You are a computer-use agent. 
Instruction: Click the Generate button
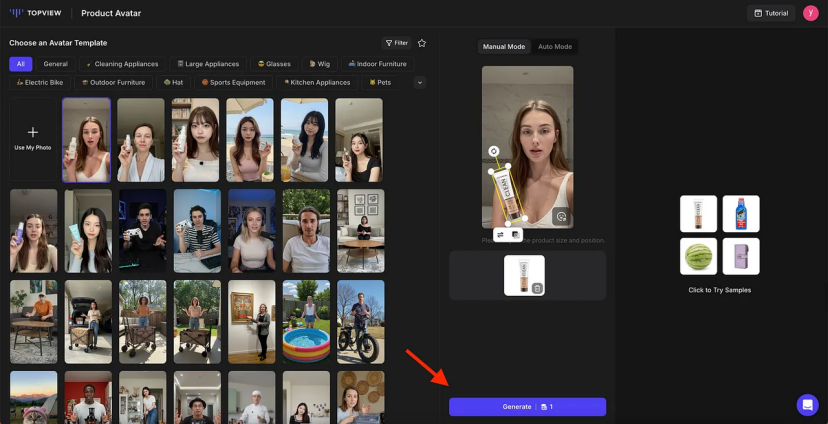[x=528, y=407]
